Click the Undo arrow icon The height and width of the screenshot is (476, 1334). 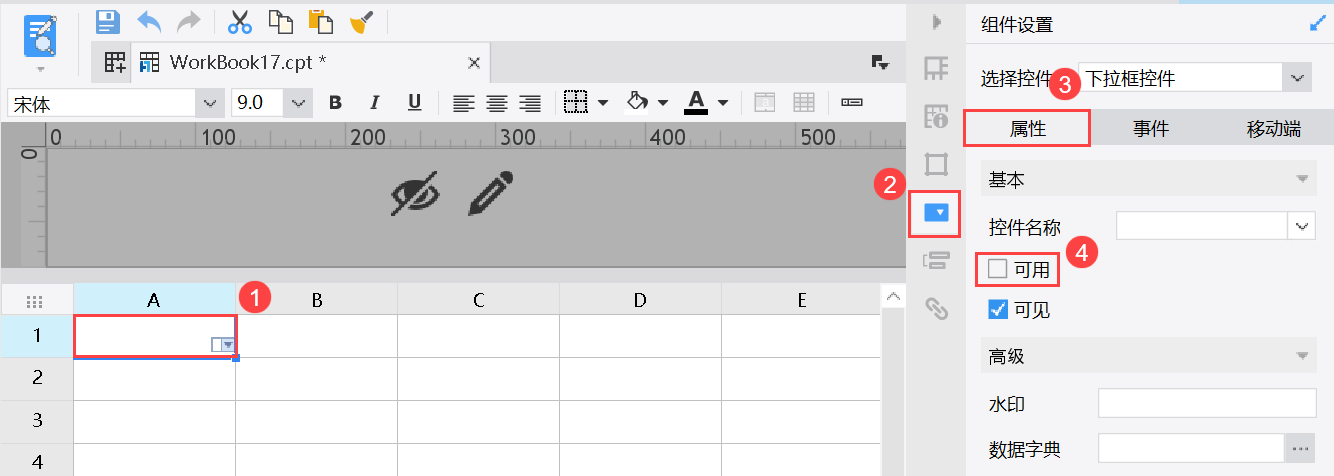click(149, 21)
